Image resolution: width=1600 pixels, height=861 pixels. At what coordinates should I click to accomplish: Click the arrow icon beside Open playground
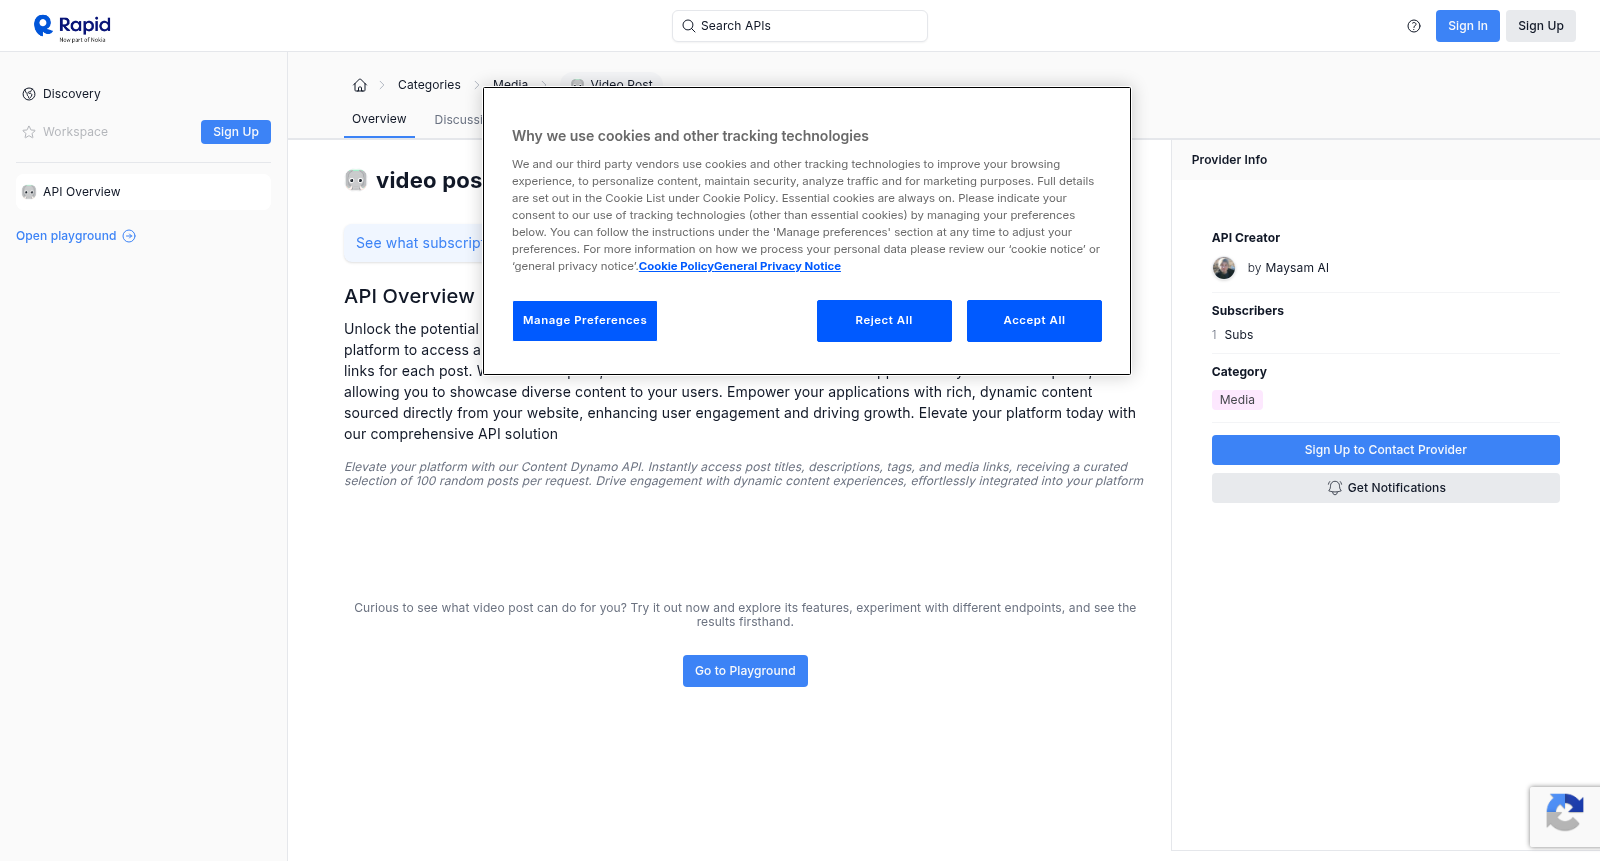129,236
